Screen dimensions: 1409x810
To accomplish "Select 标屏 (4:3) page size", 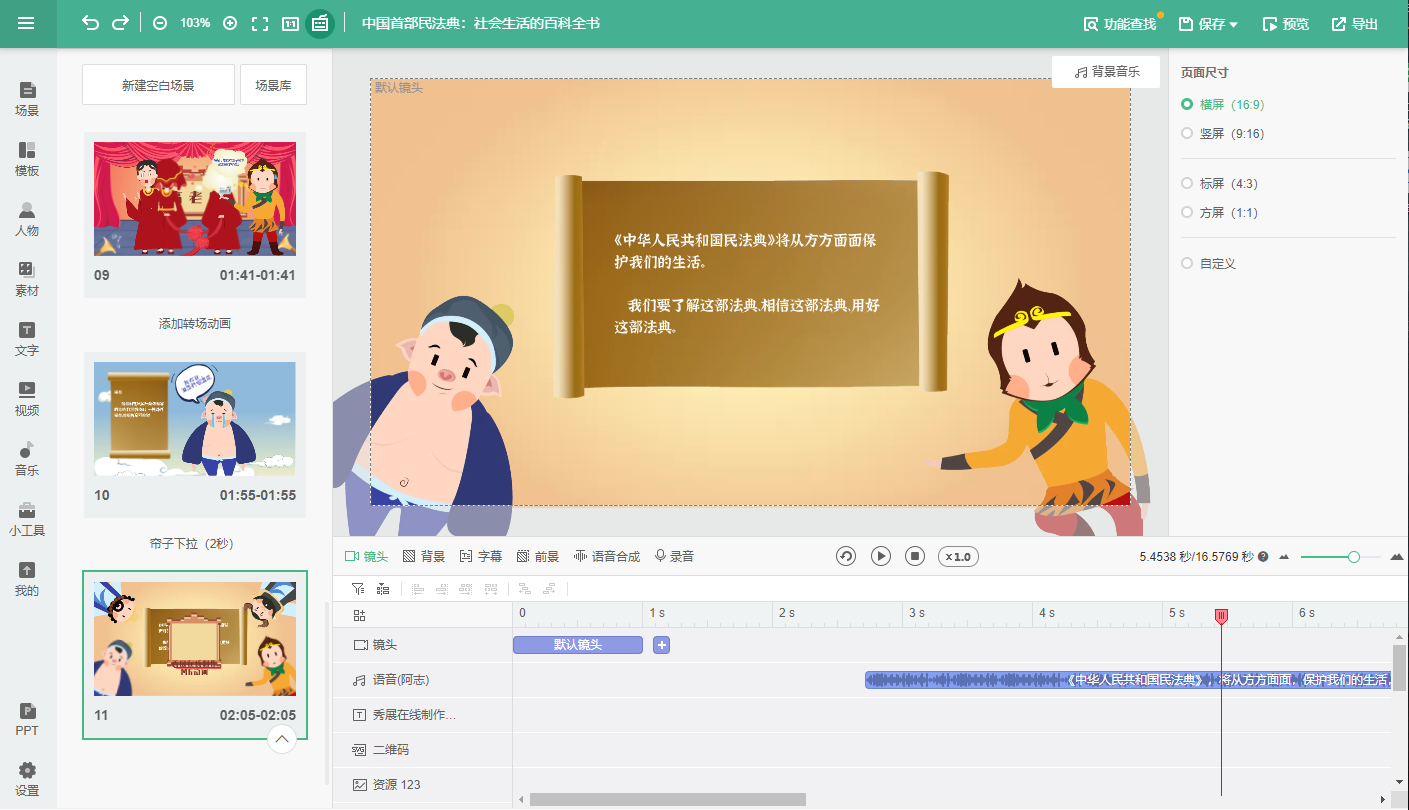I will pyautogui.click(x=1219, y=183).
